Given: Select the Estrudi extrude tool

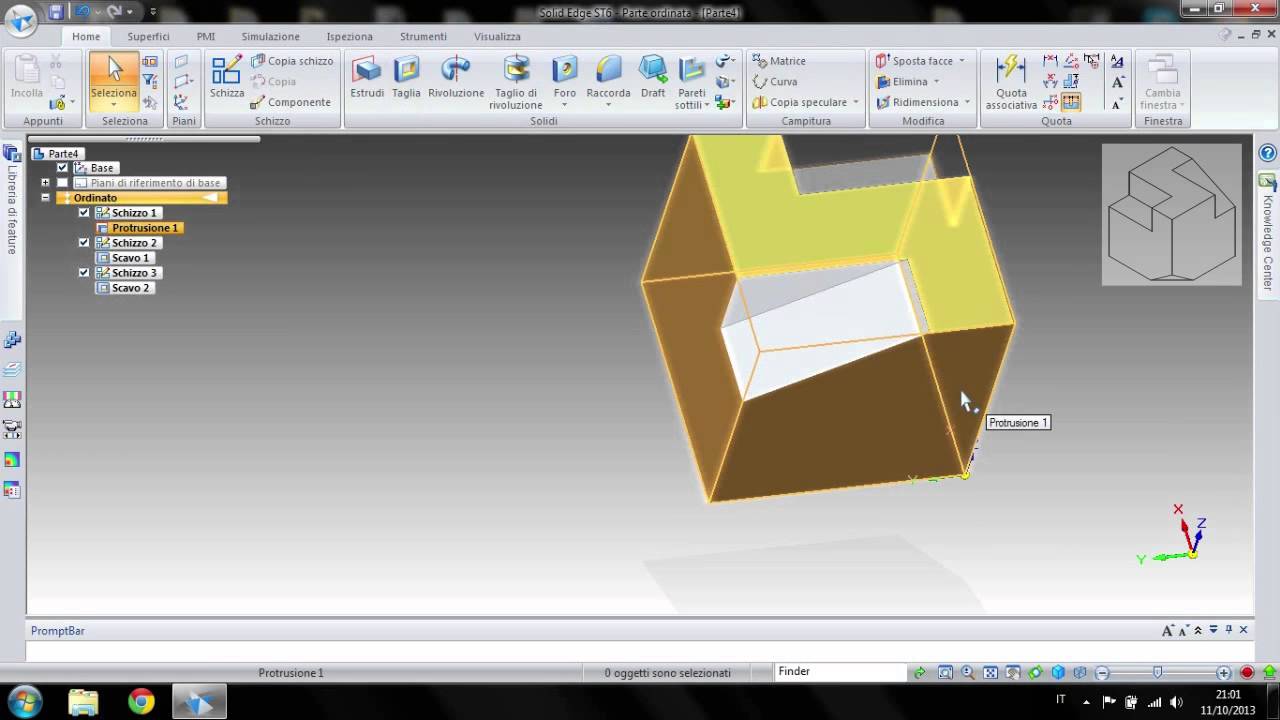Looking at the screenshot, I should [x=367, y=77].
